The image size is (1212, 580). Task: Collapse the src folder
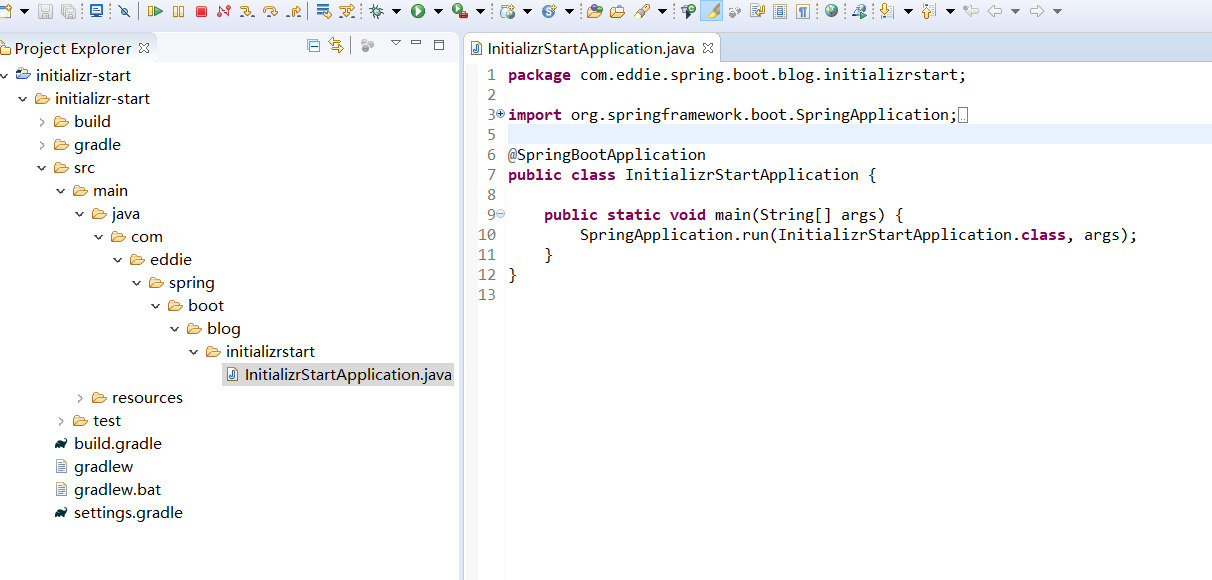click(x=42, y=168)
